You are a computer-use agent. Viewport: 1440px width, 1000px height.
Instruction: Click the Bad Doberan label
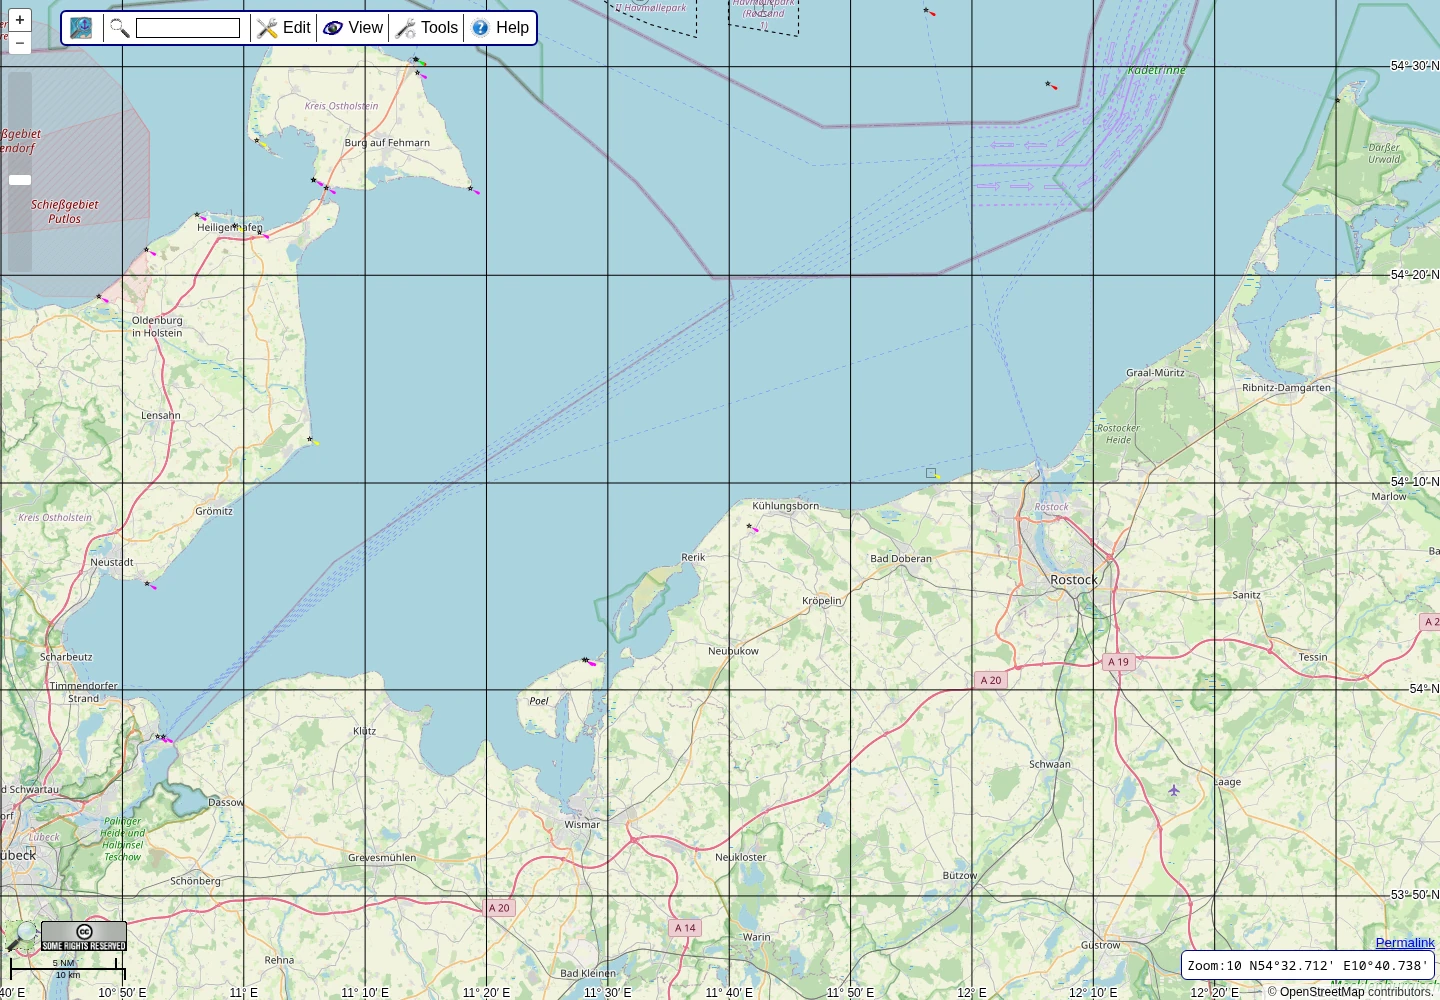pos(901,559)
